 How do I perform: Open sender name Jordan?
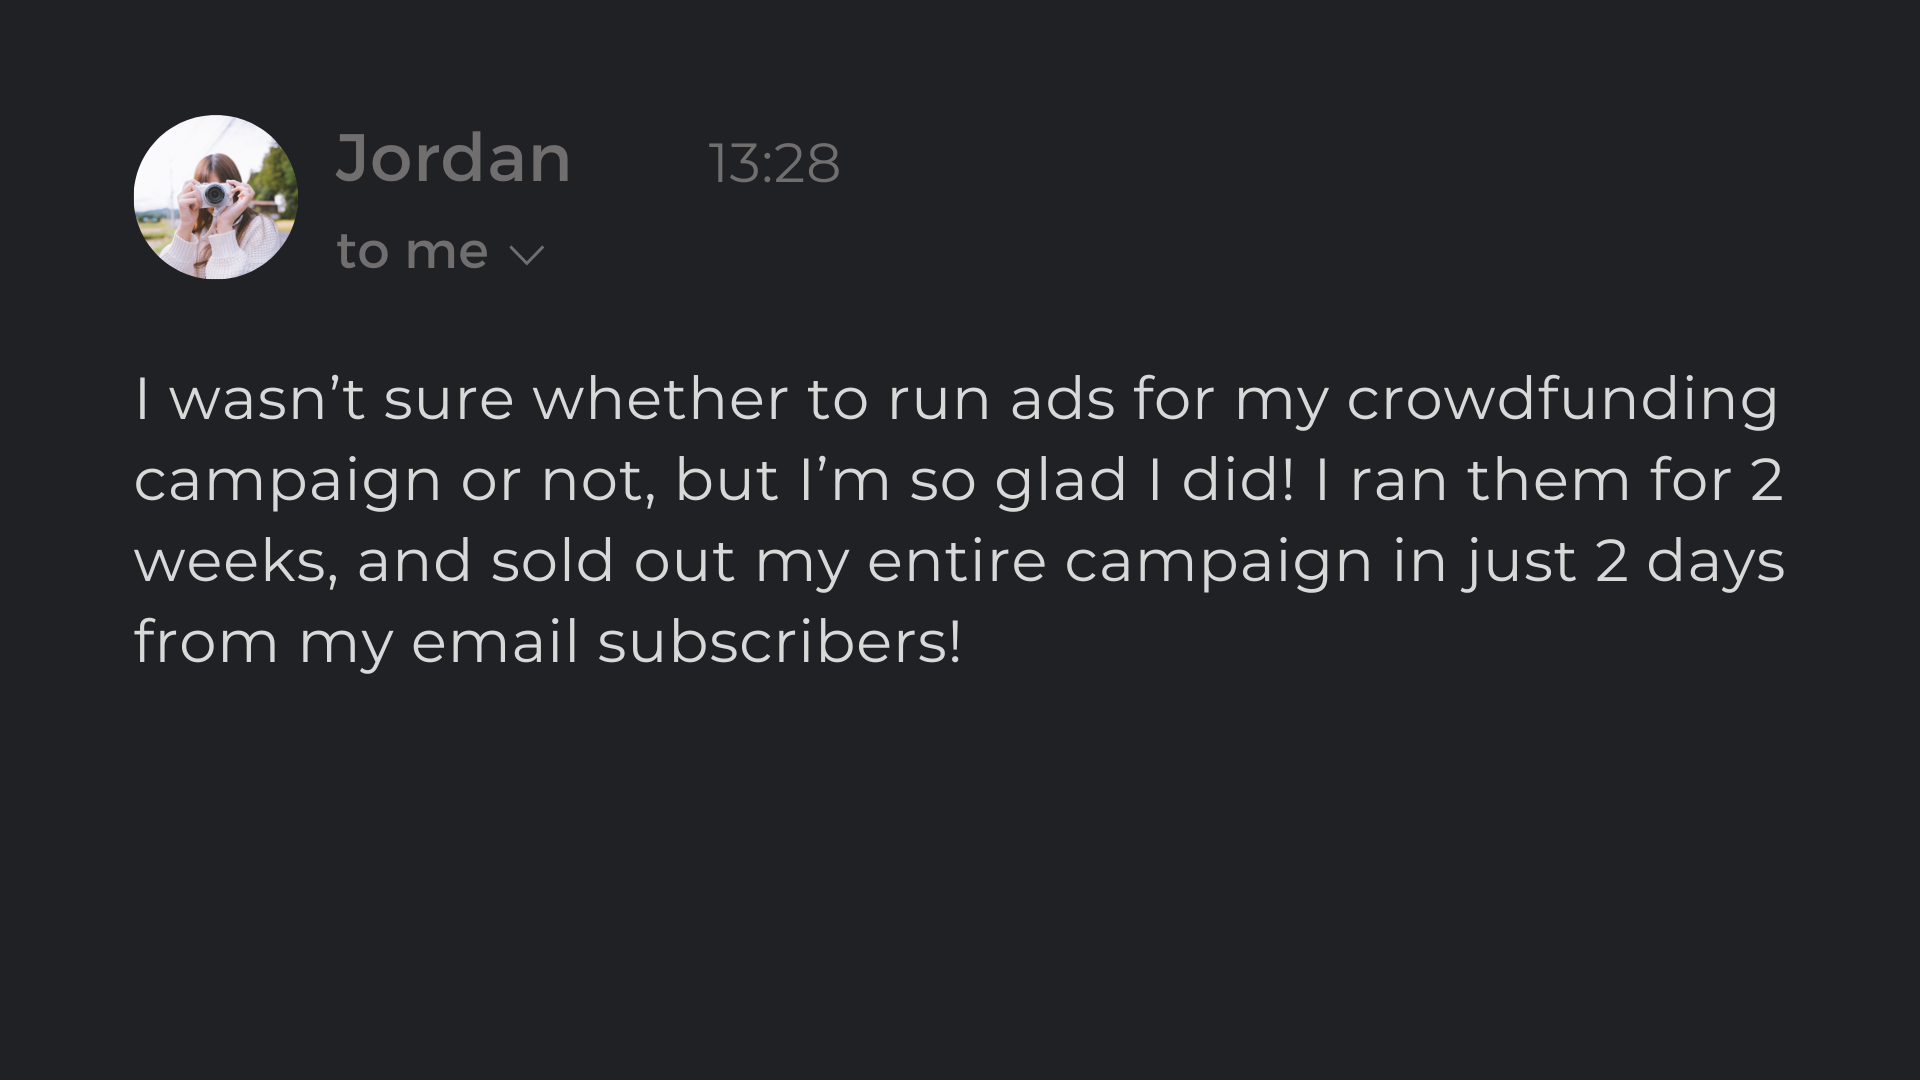click(x=453, y=158)
